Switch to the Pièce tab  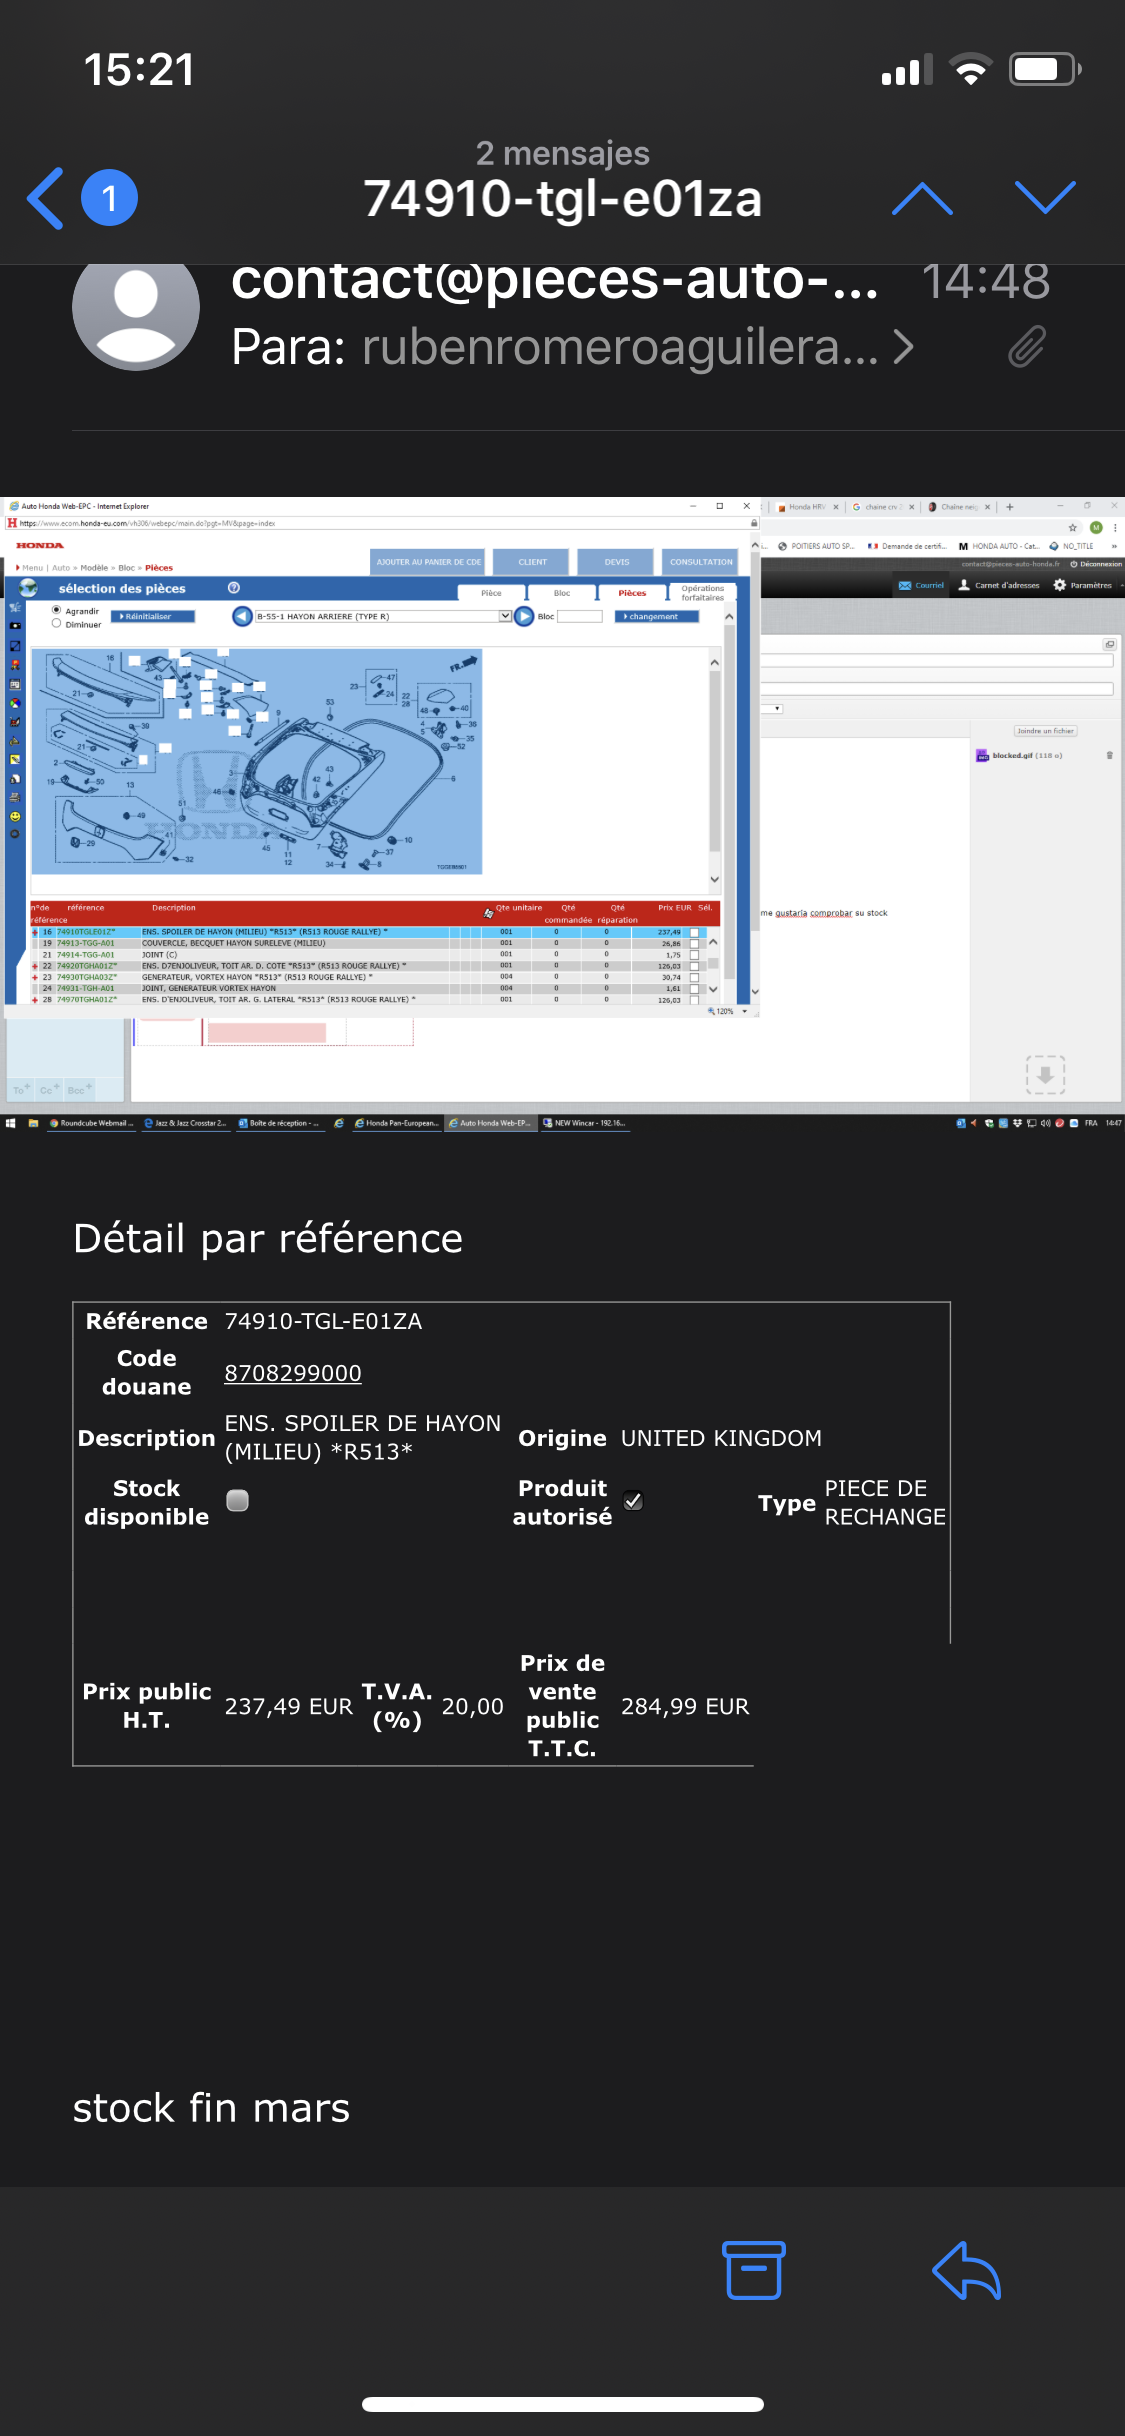click(491, 593)
